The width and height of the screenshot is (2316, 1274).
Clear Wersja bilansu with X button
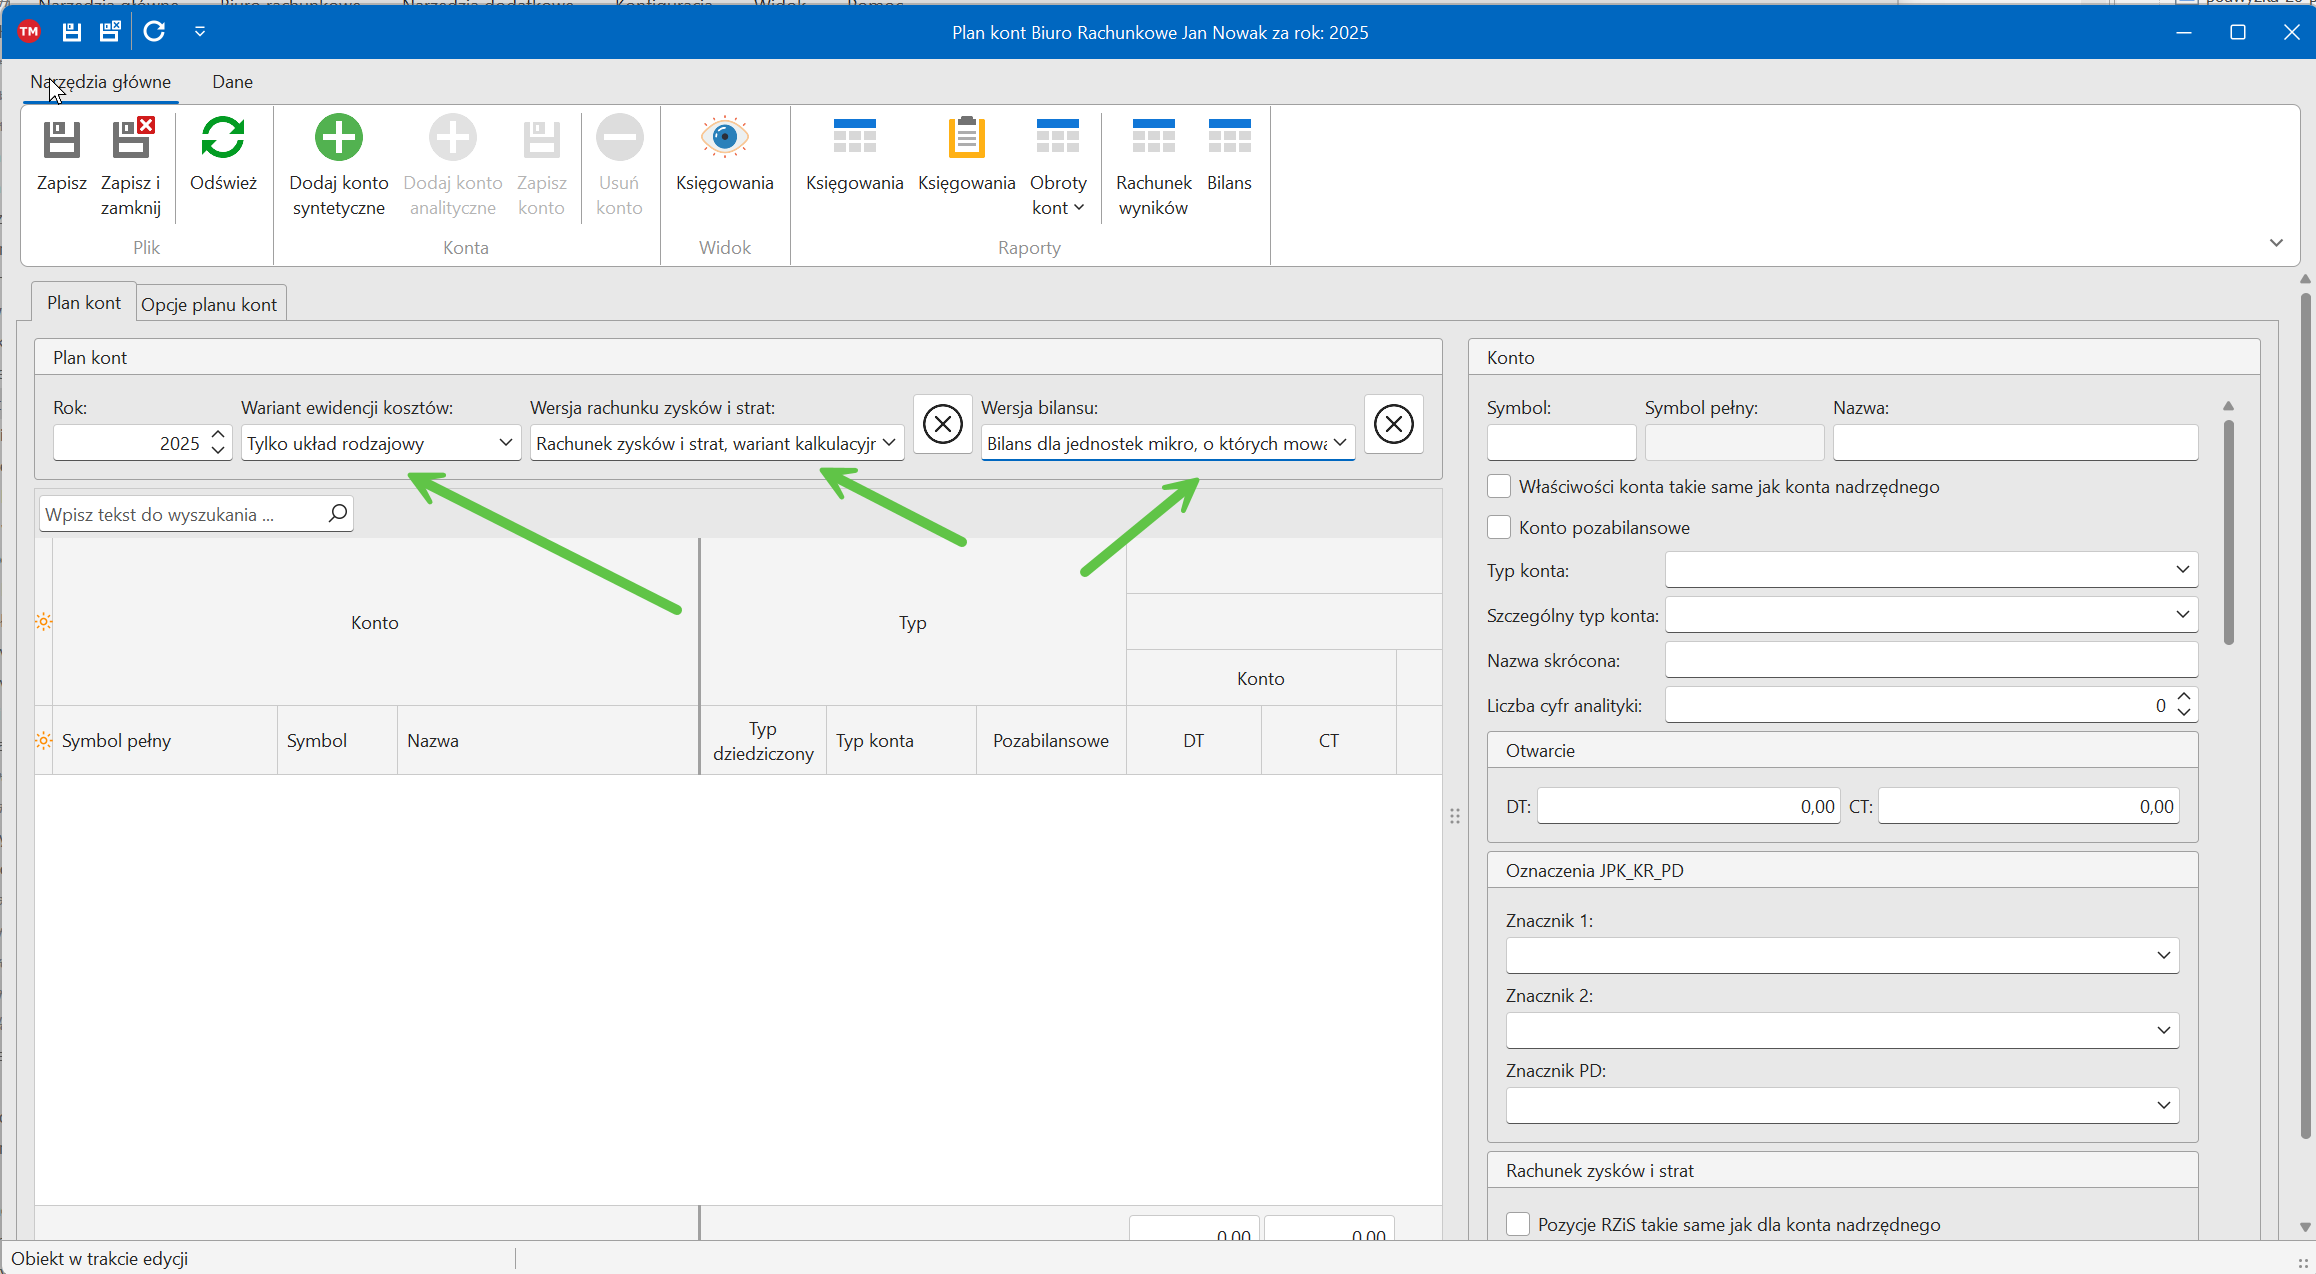pyautogui.click(x=1393, y=424)
